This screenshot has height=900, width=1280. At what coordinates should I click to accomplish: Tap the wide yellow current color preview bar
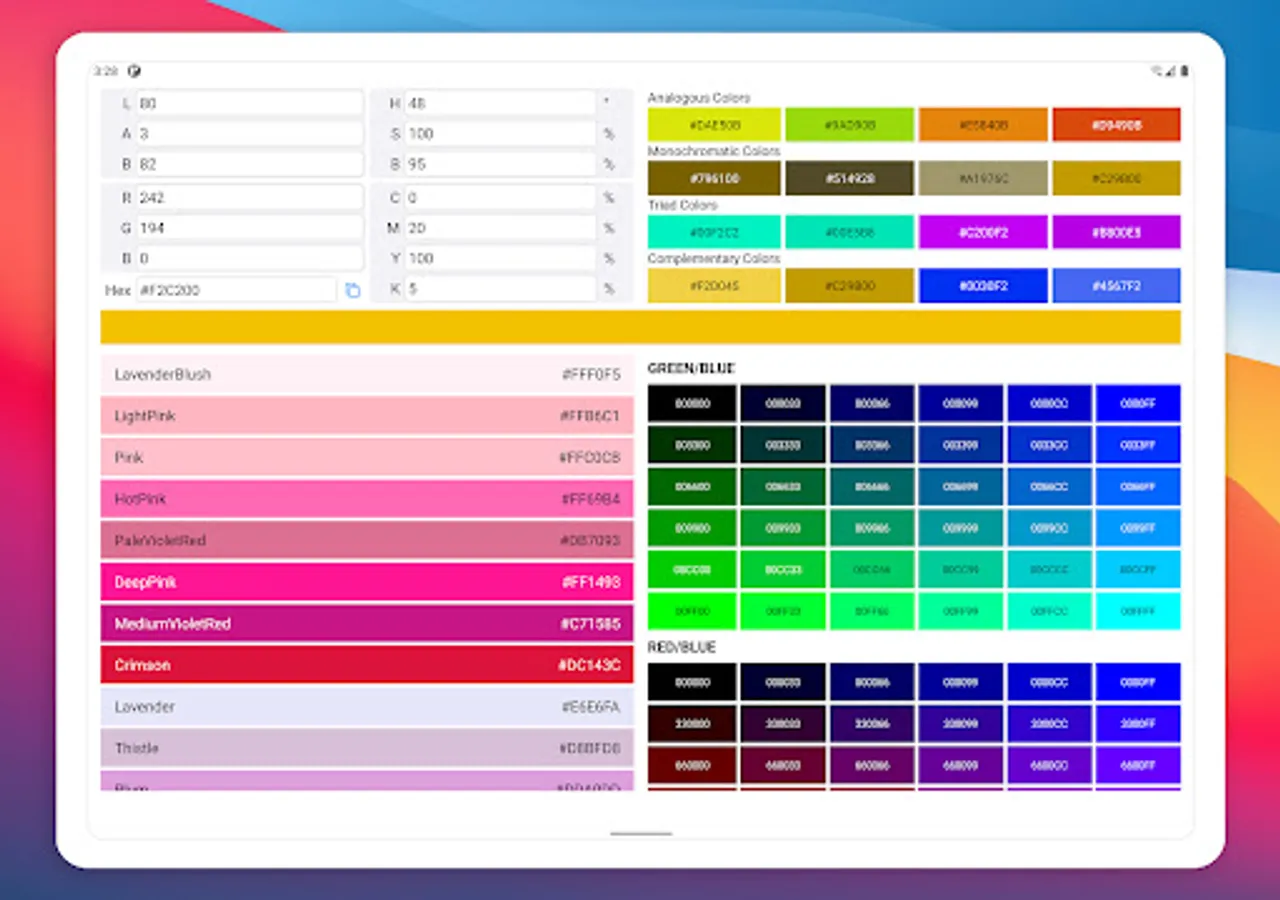pos(640,327)
